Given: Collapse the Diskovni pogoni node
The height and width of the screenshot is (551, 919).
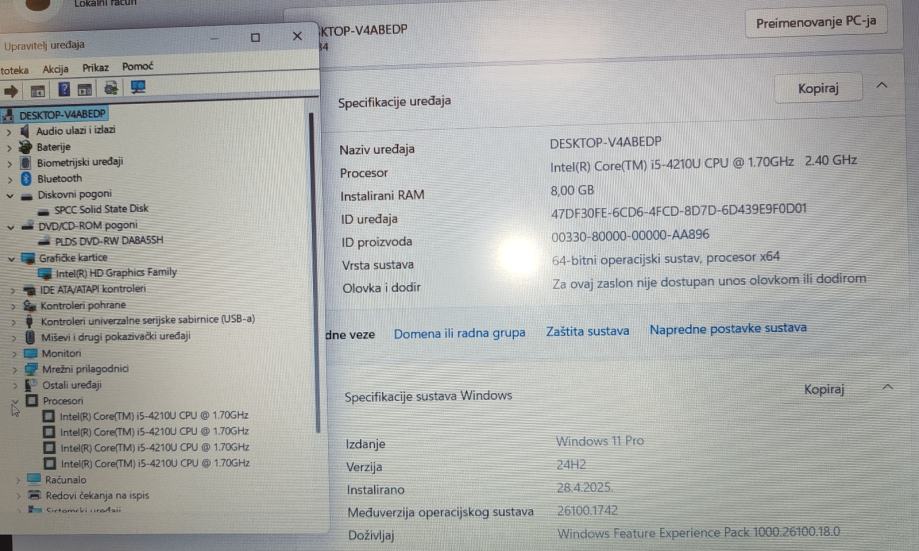Looking at the screenshot, I should coord(10,195).
